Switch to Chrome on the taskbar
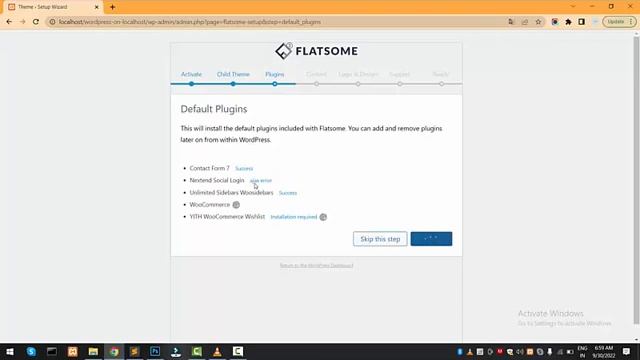Image resolution: width=640 pixels, height=360 pixels. click(114, 351)
